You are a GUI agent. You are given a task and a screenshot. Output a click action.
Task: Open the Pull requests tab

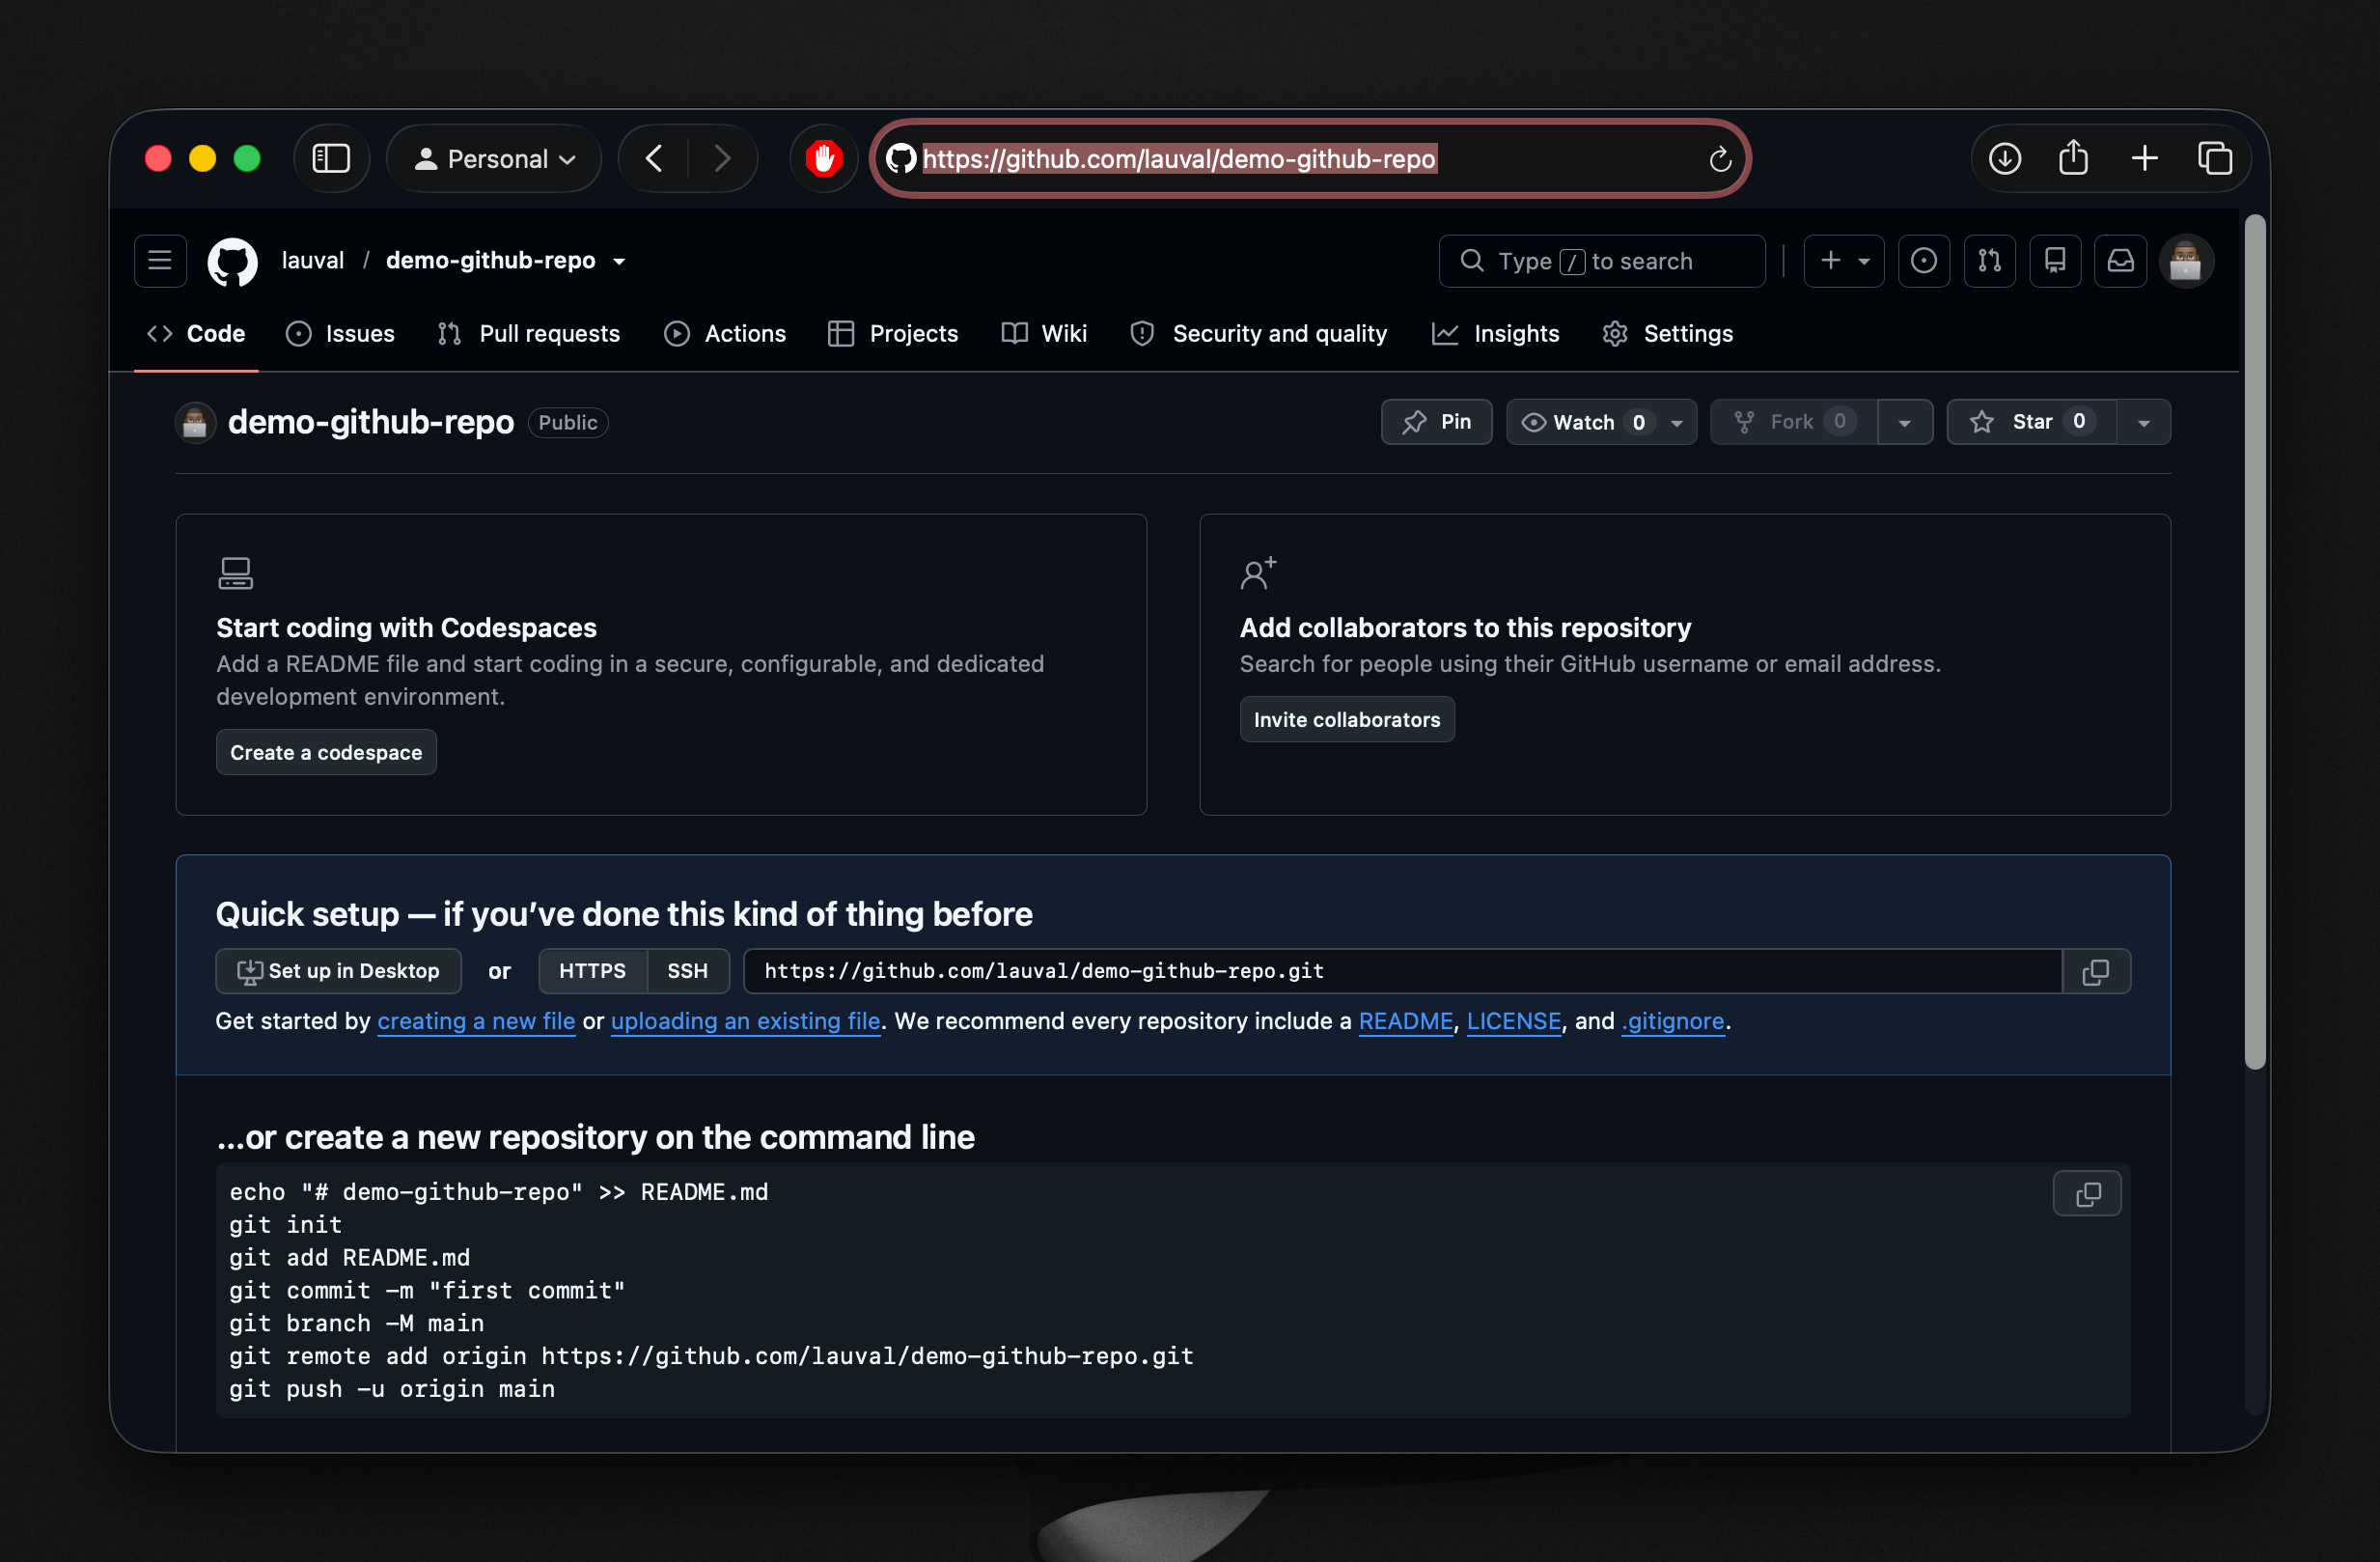pos(529,334)
